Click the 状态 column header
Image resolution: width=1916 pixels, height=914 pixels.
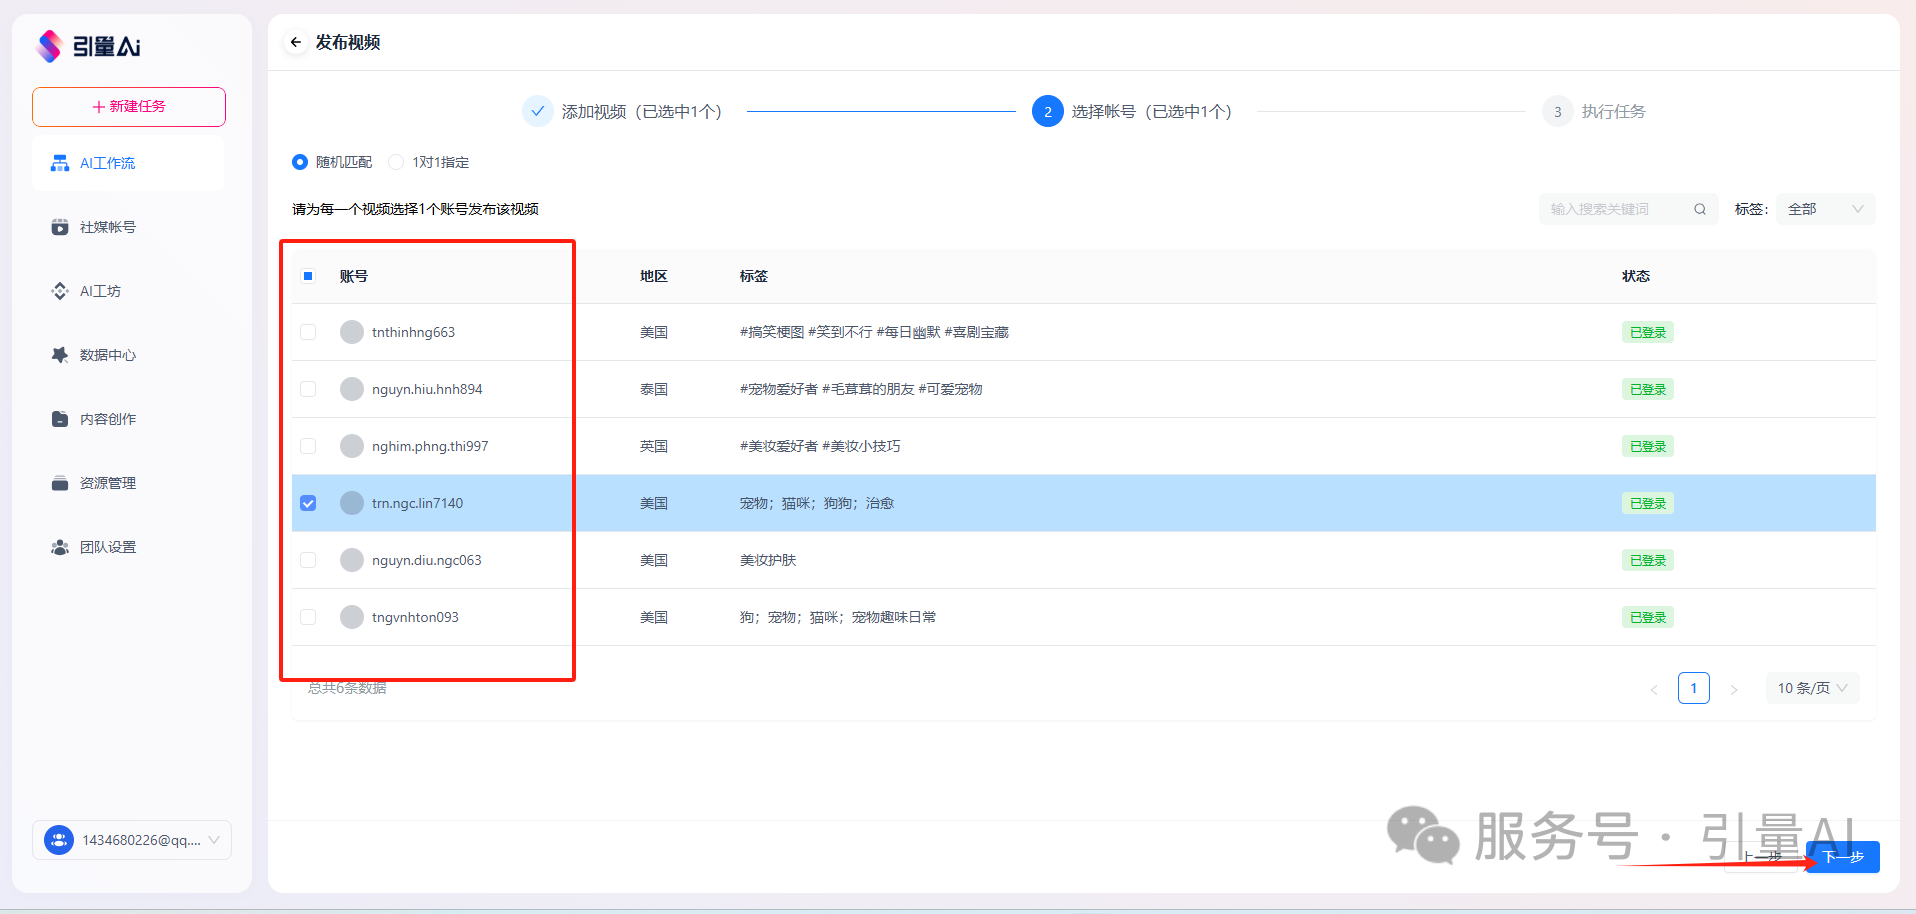pos(1636,276)
